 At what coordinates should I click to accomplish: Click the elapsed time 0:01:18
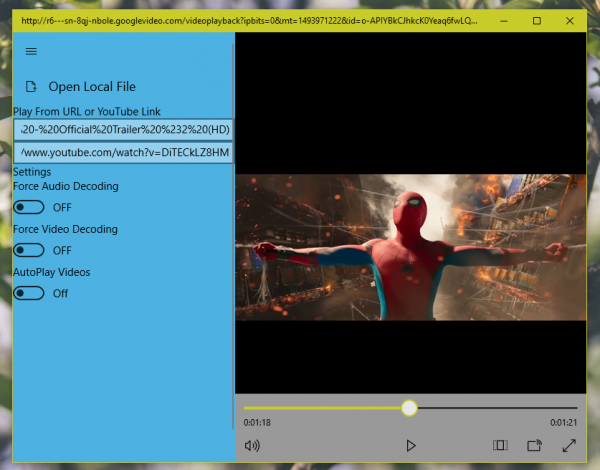click(x=257, y=423)
